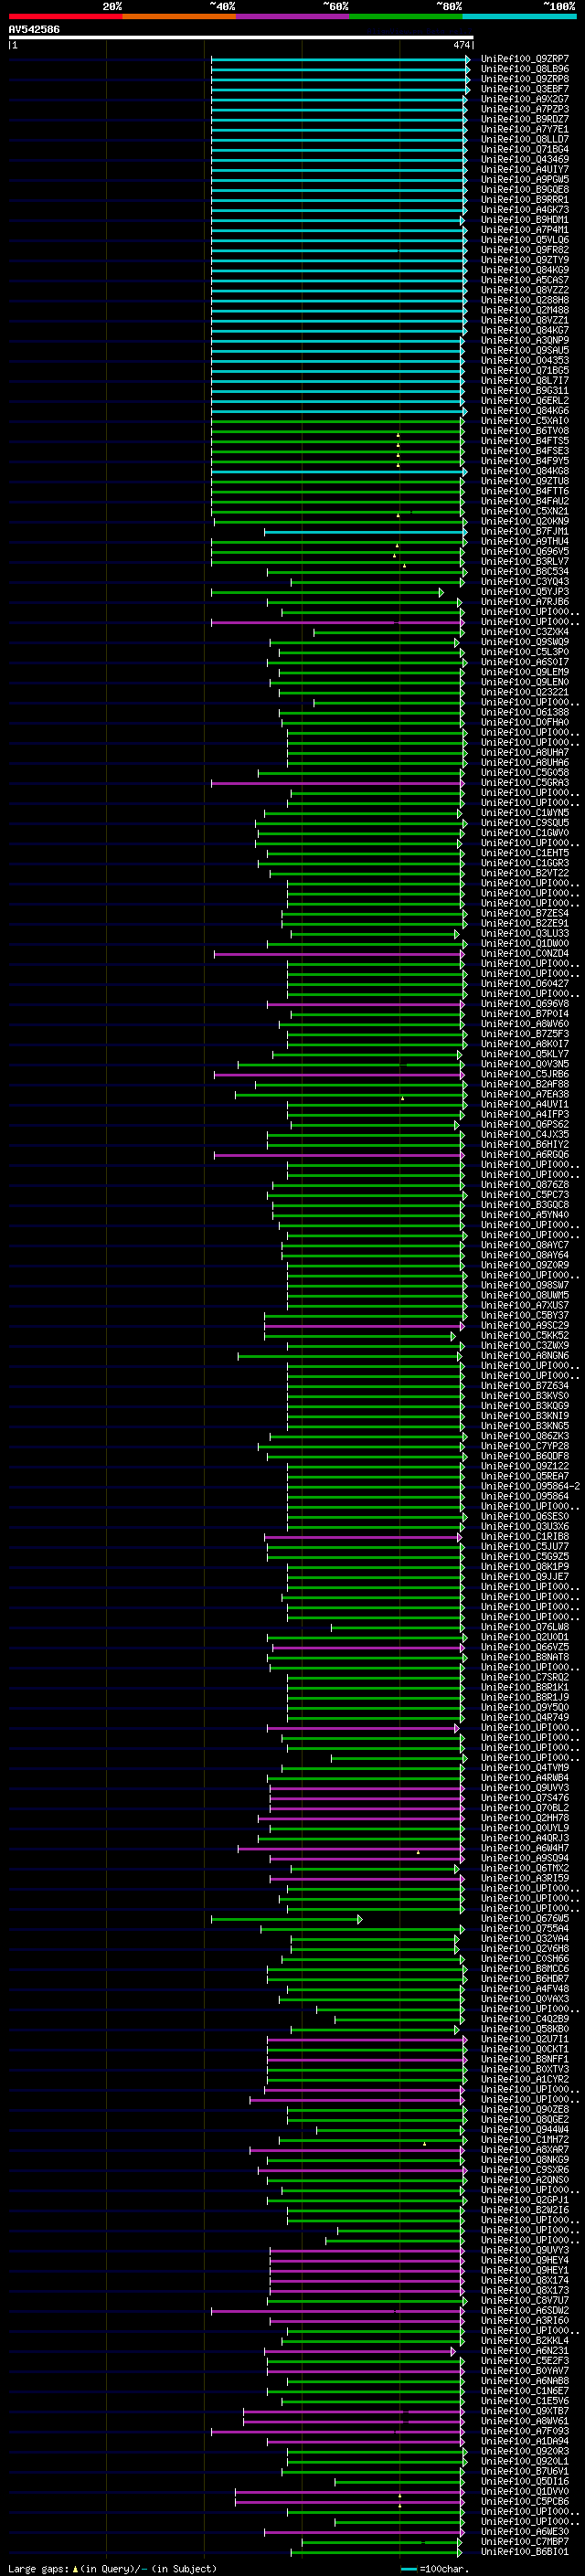Screen dimensions: 585x2576
Task: Select the label UniRef100_Q2QKN9
Action: 525,521
